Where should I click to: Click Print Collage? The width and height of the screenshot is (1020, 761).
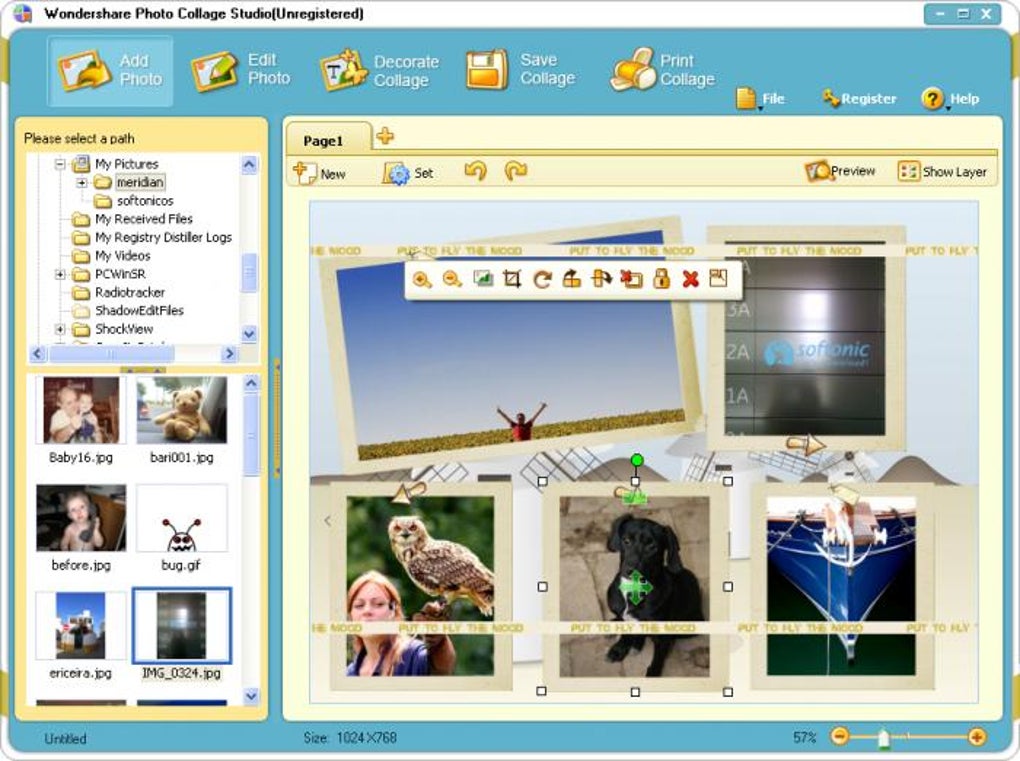point(662,70)
